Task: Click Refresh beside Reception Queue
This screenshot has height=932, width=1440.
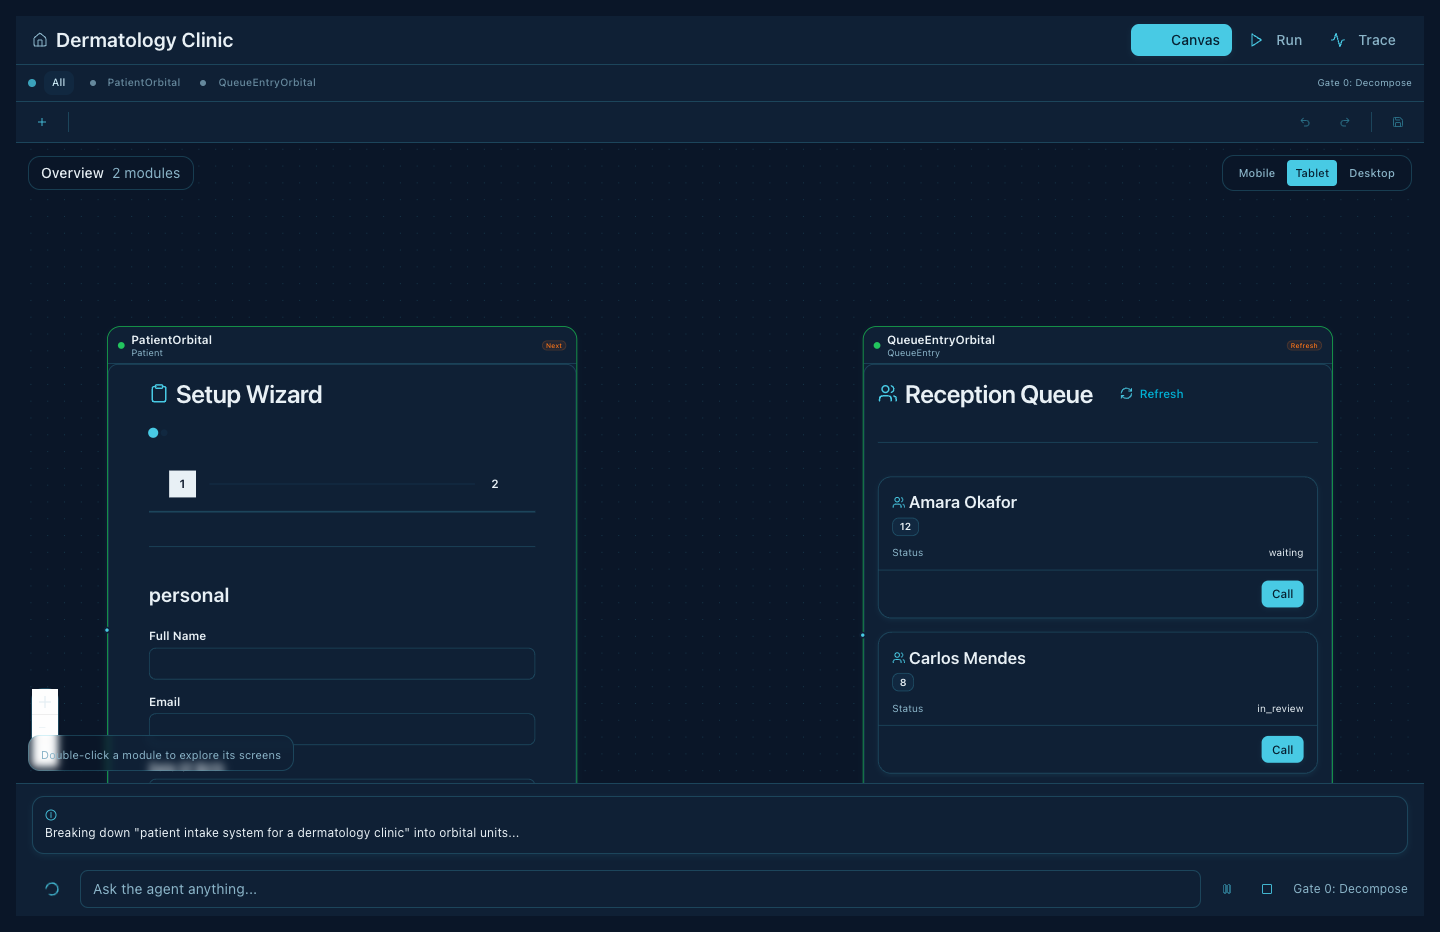Action: (1152, 394)
